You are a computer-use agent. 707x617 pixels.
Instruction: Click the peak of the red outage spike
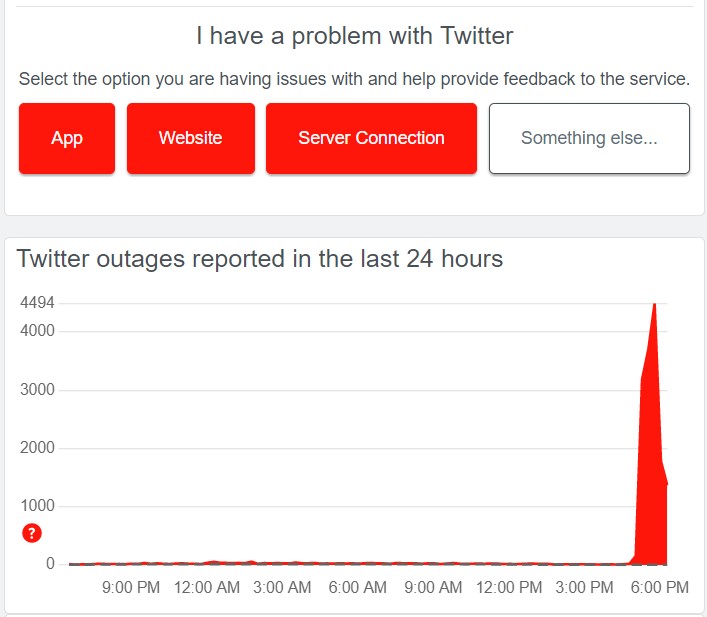pyautogui.click(x=654, y=304)
